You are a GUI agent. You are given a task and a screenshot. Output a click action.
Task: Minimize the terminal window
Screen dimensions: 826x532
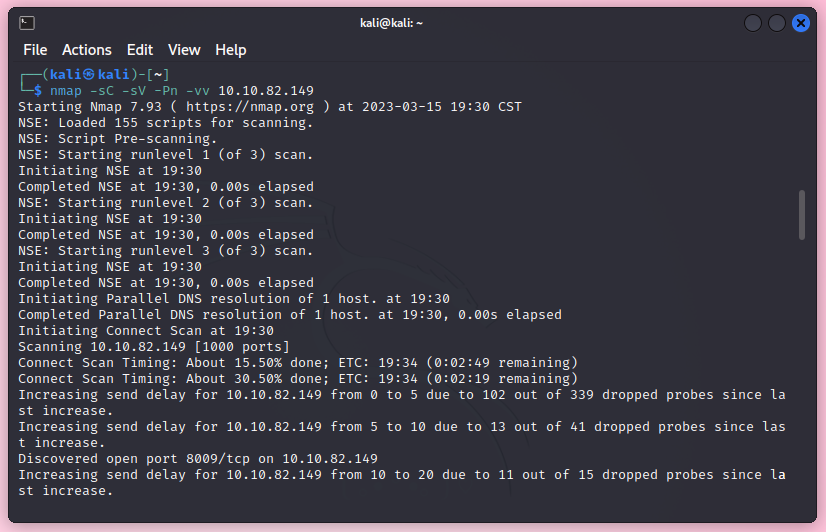[753, 23]
